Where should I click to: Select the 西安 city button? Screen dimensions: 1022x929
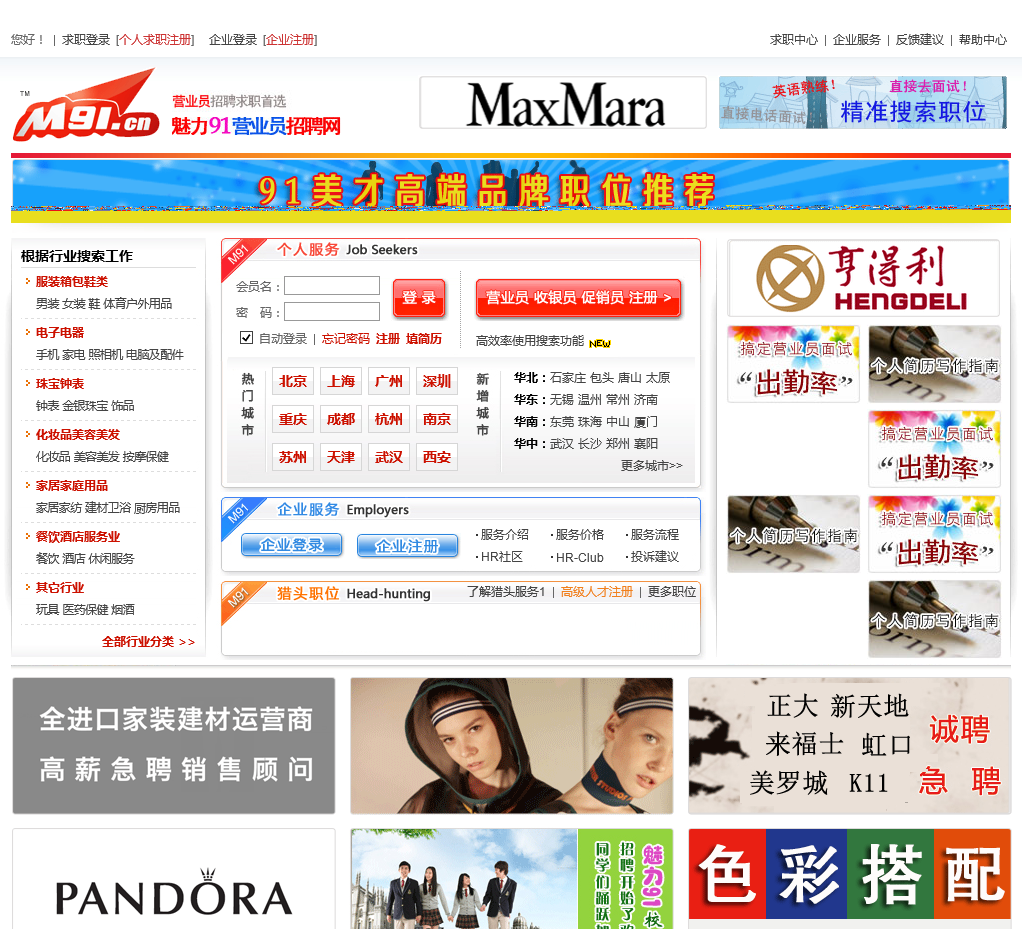pos(437,457)
